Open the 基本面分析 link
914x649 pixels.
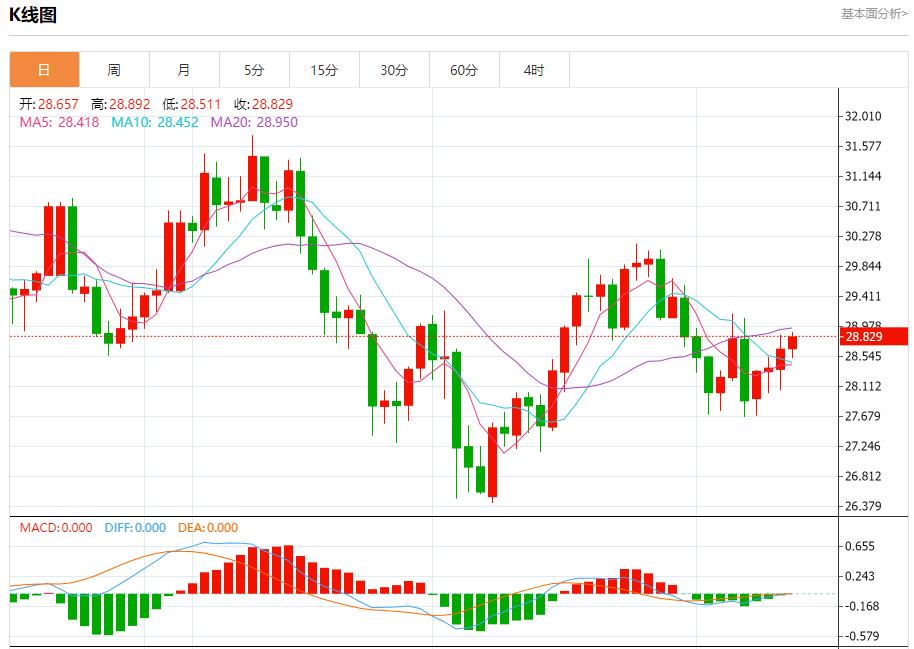tap(873, 13)
